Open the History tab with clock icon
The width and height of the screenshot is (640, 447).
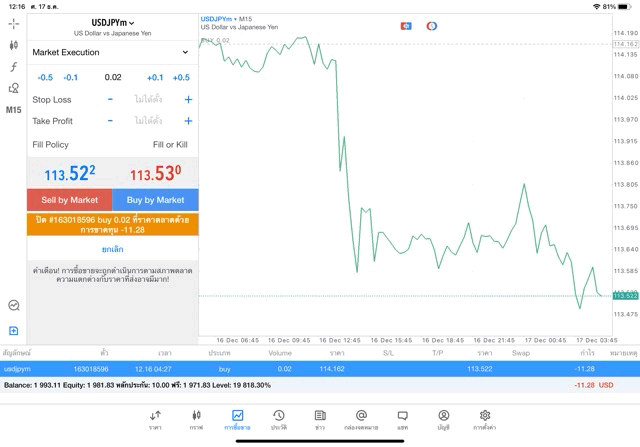coord(279,419)
